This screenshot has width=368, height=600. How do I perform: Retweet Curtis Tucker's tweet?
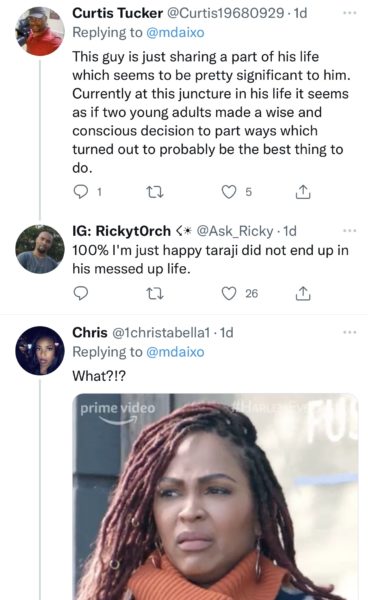point(155,192)
